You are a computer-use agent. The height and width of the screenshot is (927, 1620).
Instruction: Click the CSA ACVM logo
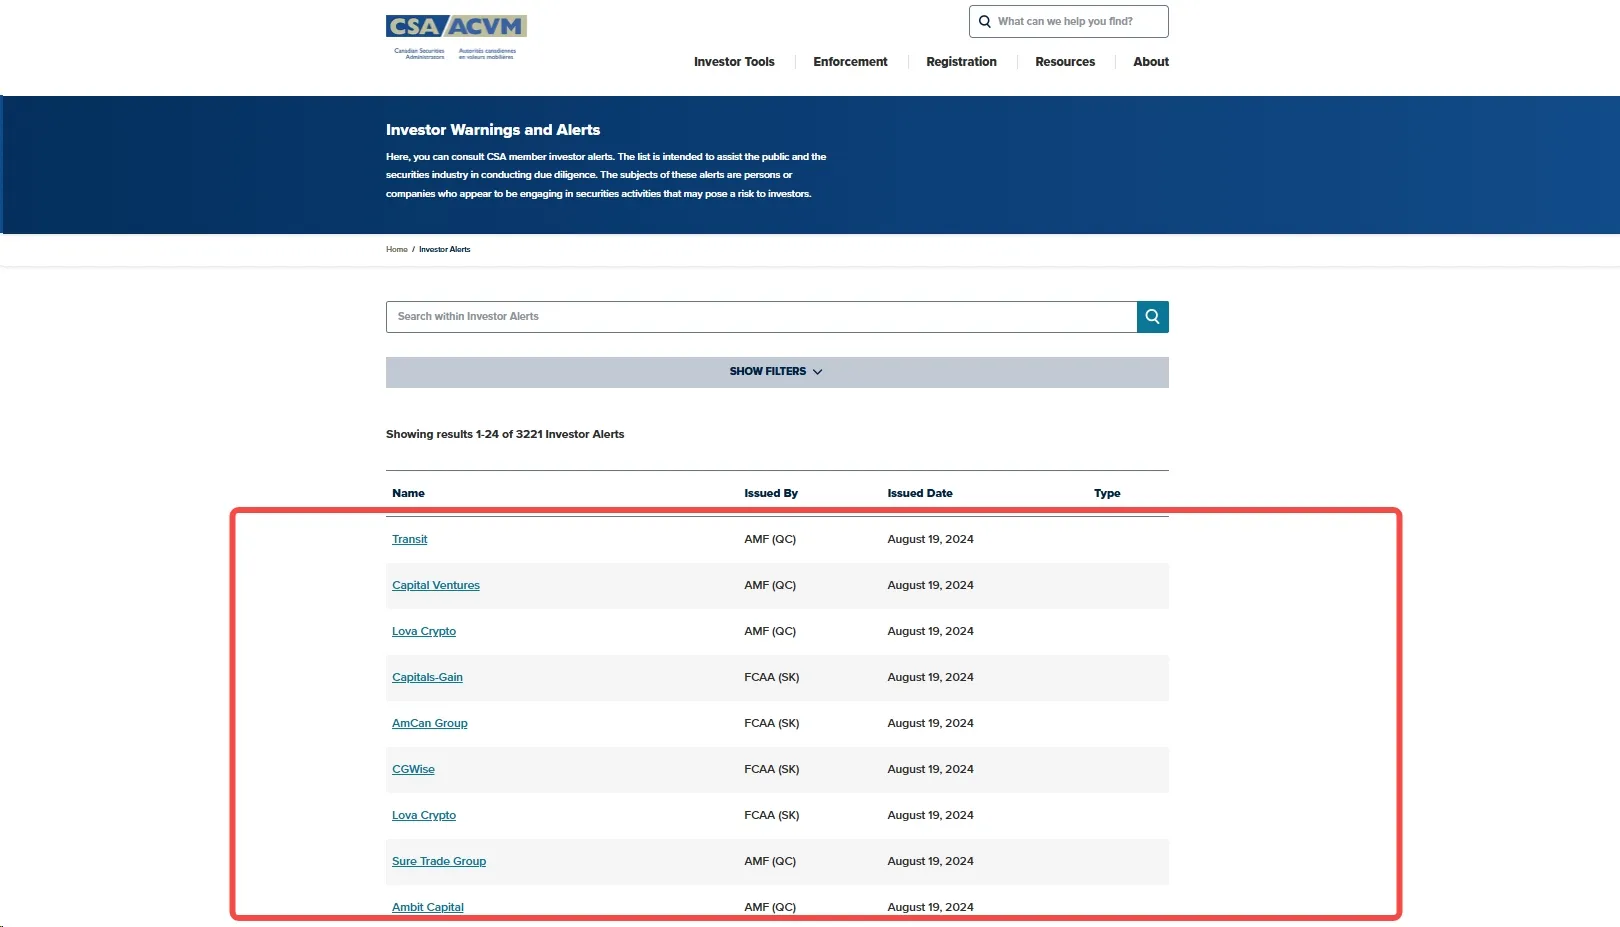456,37
